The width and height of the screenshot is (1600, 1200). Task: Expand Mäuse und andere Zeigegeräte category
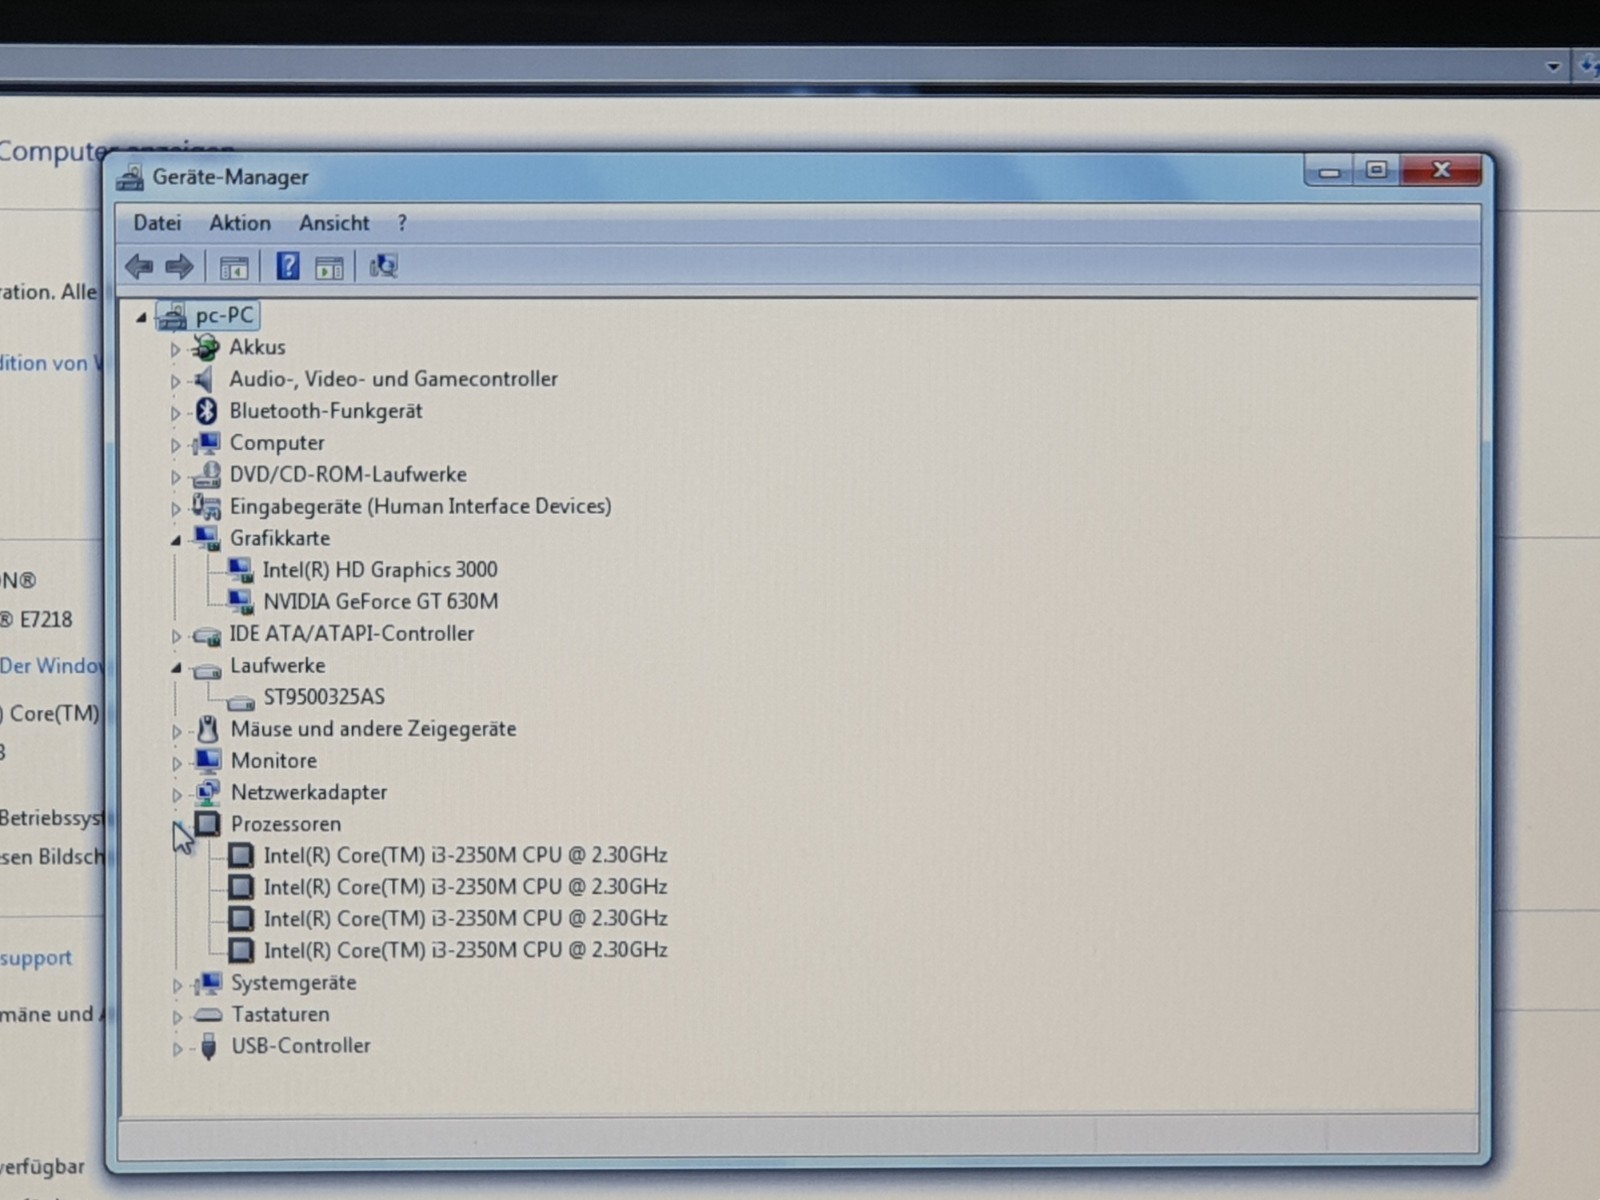tap(177, 732)
